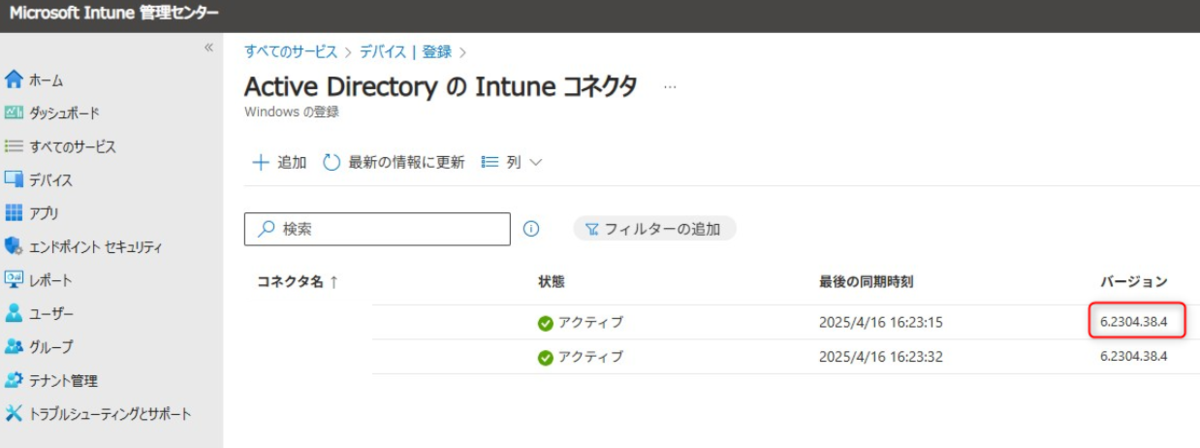Refresh with 最新の情報に更新
This screenshot has height=448, width=1200.
394,162
